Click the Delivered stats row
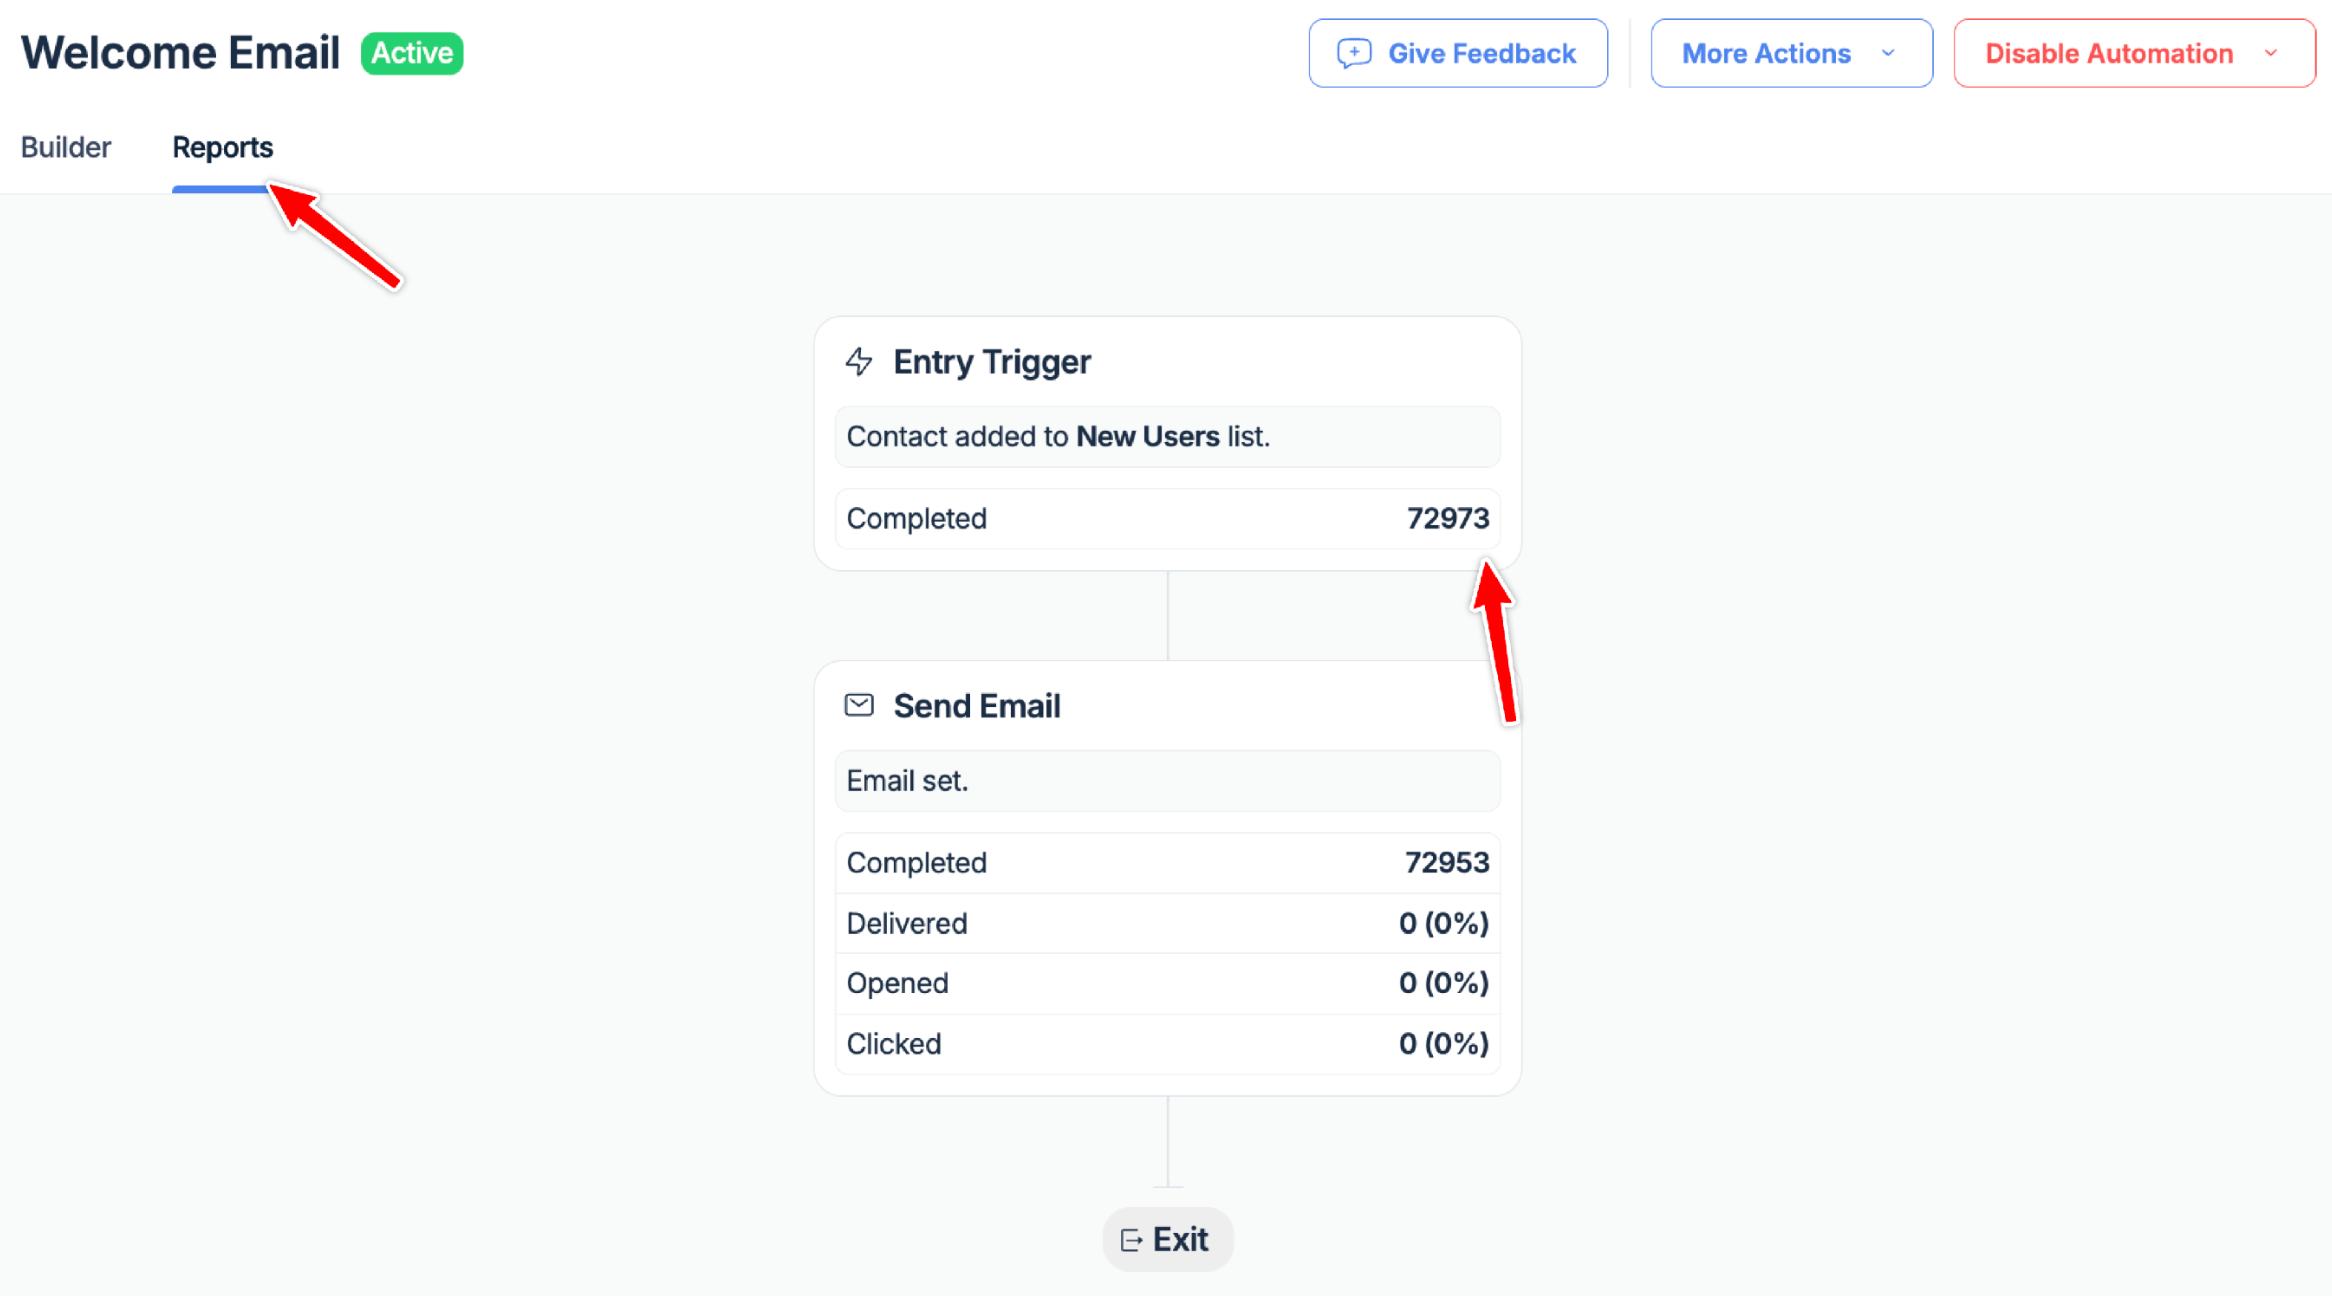This screenshot has width=2332, height=1296. [x=1167, y=923]
